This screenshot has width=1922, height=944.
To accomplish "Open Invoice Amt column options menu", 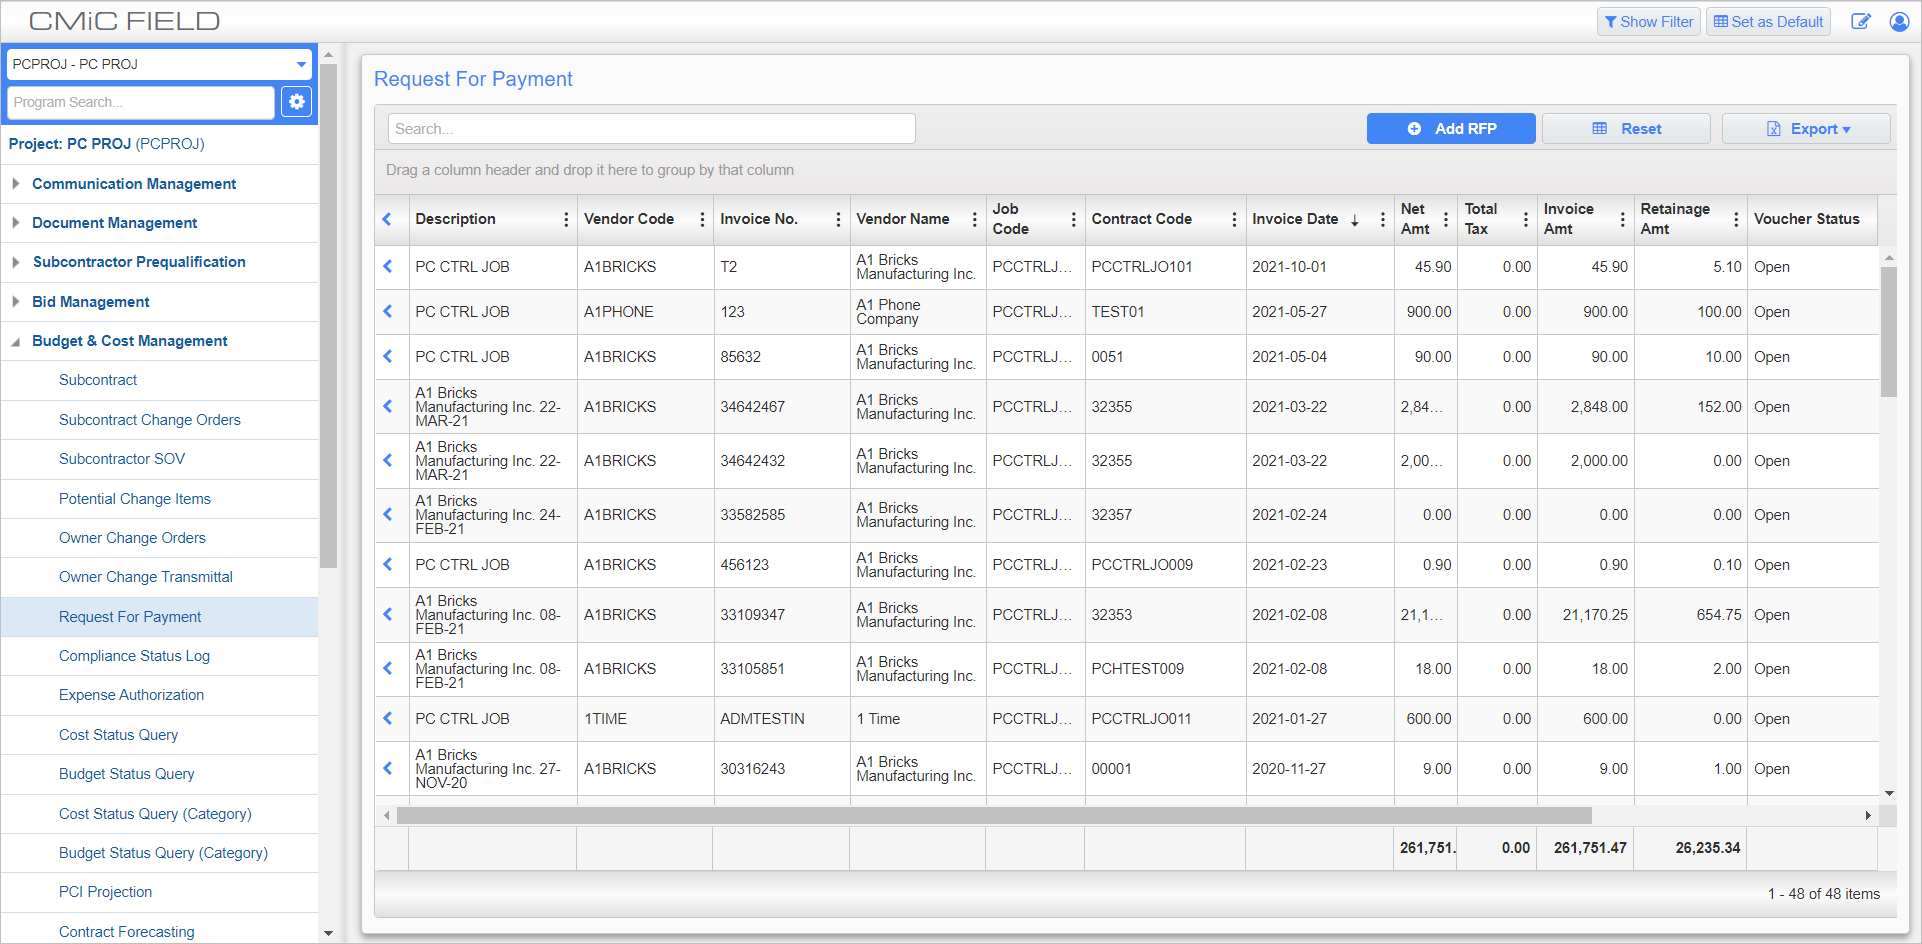I will [1622, 219].
